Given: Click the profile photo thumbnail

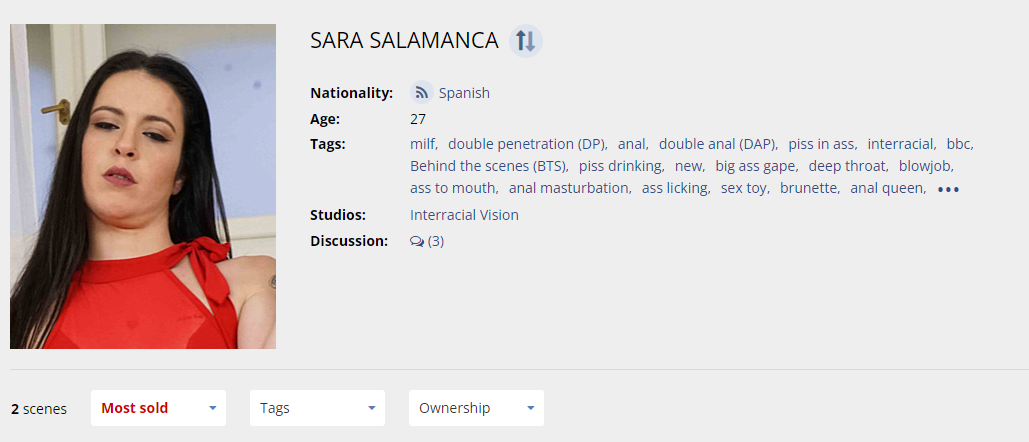Looking at the screenshot, I should point(143,186).
